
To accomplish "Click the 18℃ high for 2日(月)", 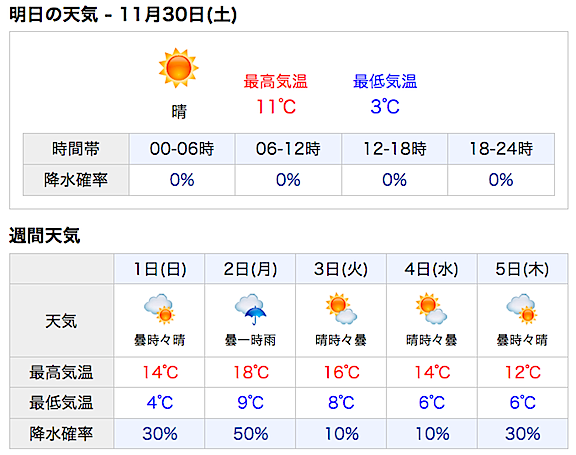I will 251,372.
